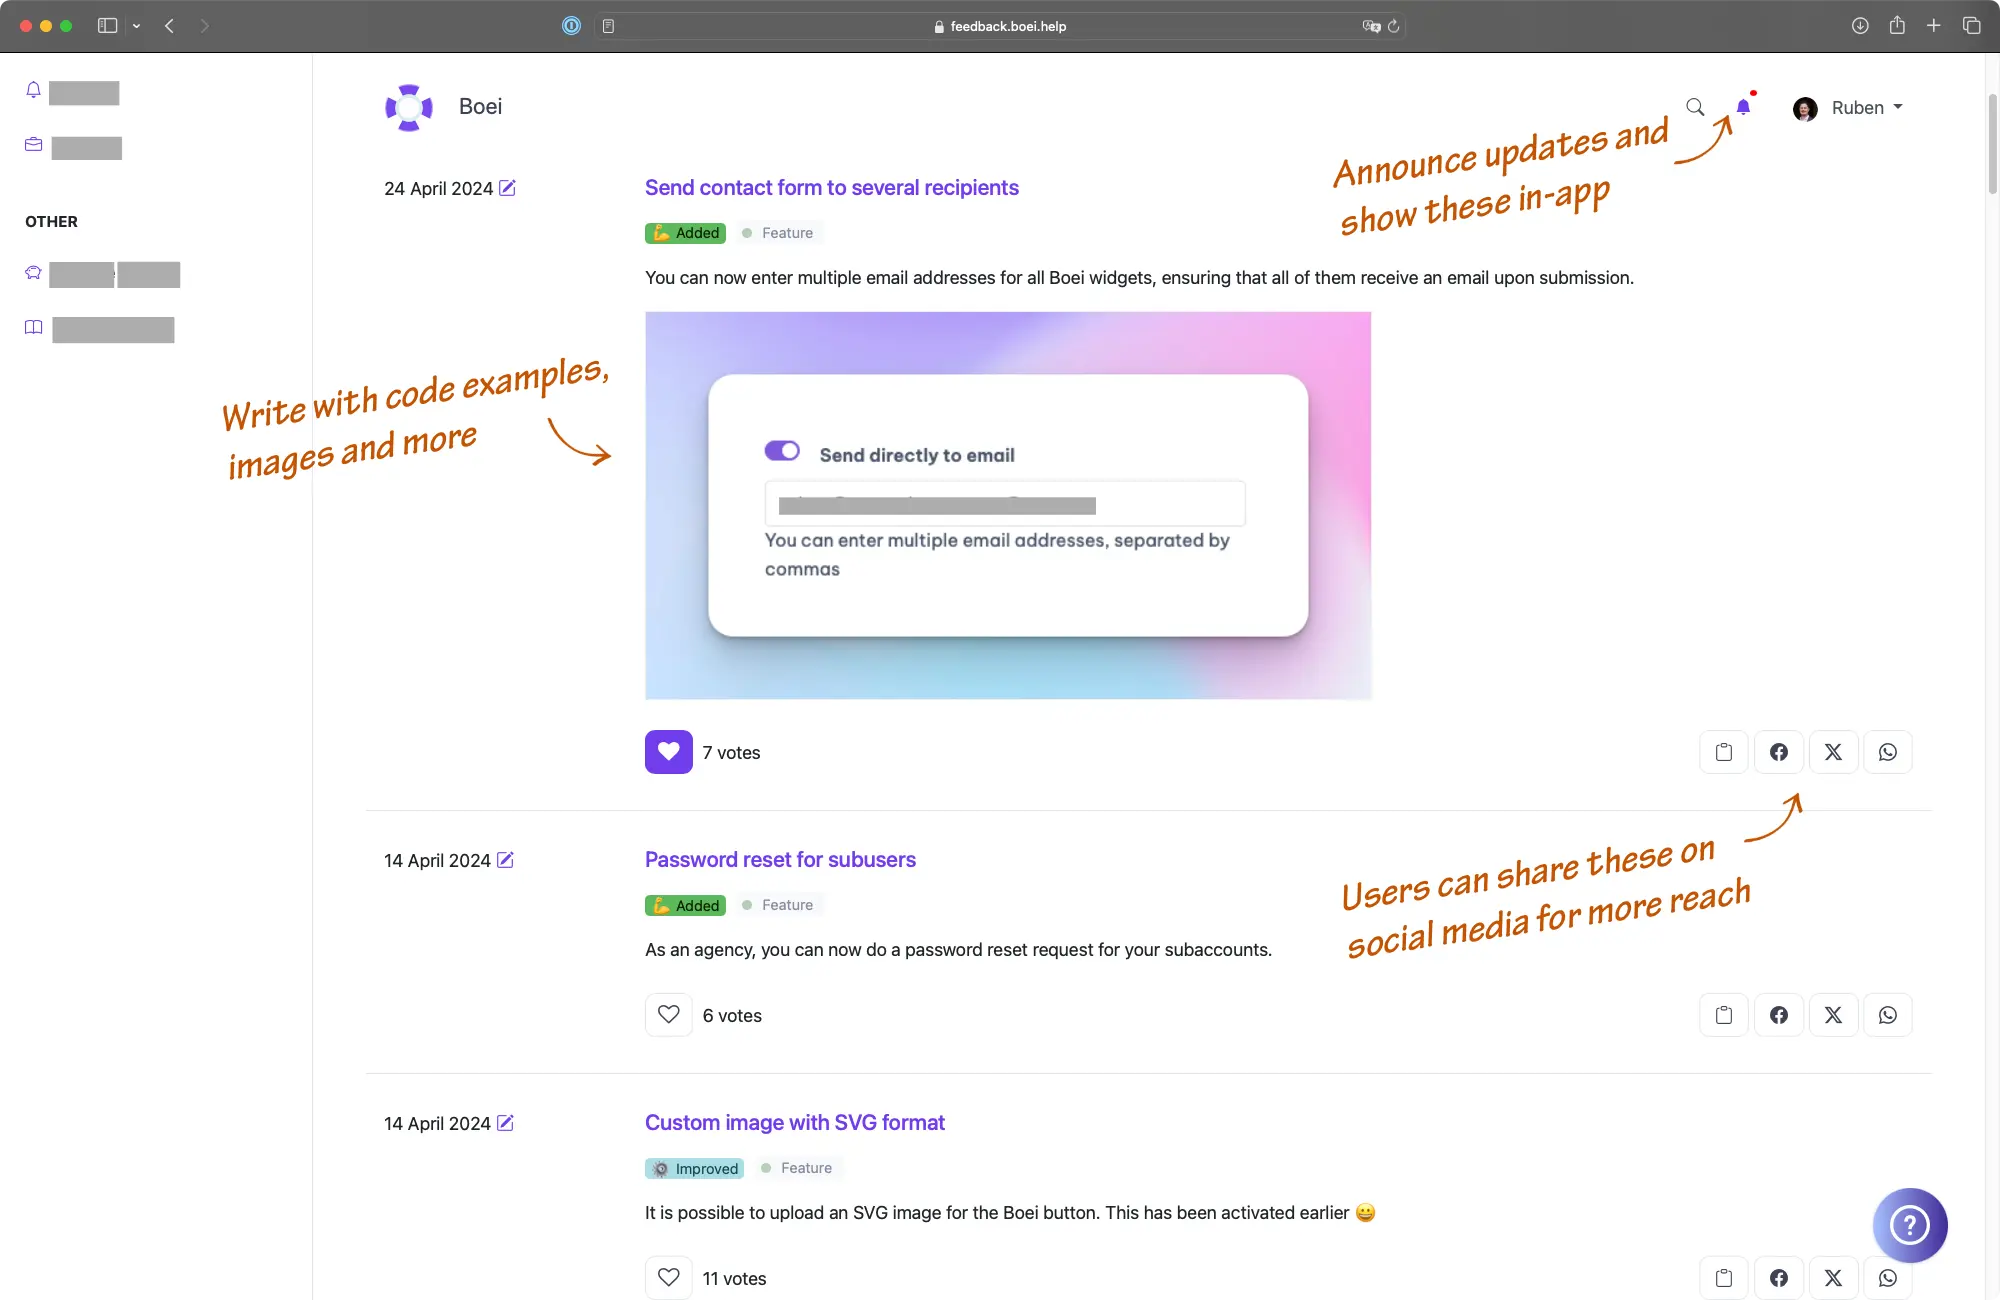Open the floating help bubble button
Image resolution: width=2000 pixels, height=1300 pixels.
point(1910,1225)
